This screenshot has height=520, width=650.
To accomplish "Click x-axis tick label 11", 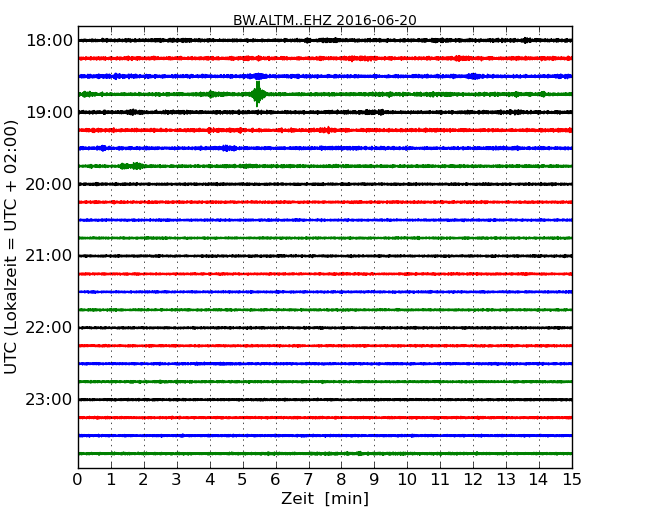I will click(x=440, y=480).
